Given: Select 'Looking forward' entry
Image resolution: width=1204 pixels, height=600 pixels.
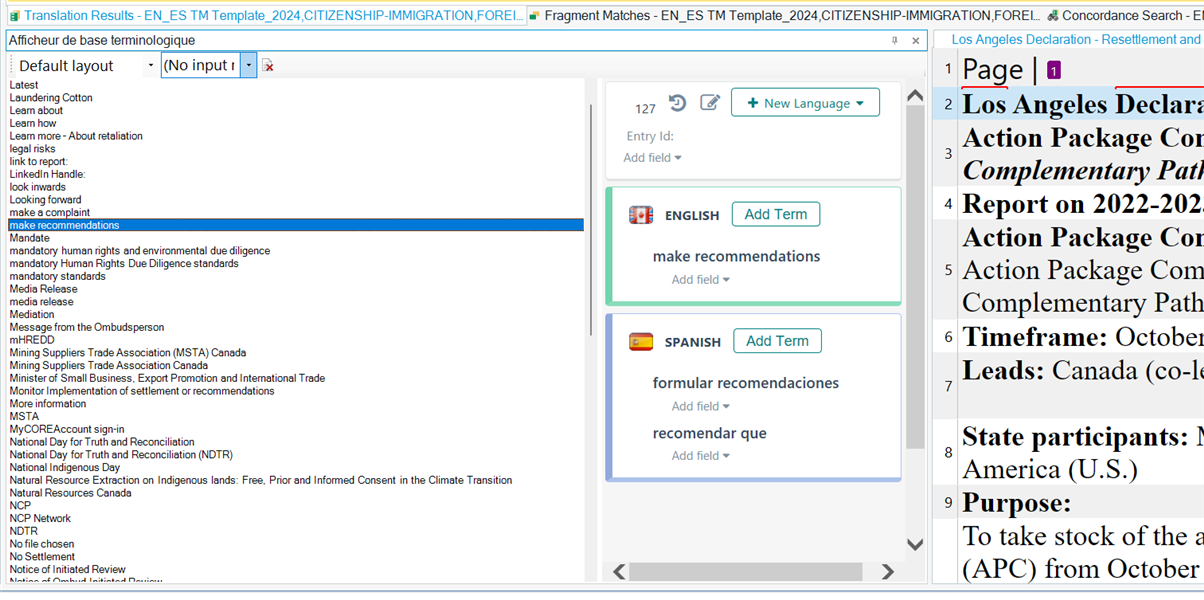Looking at the screenshot, I should tap(46, 200).
